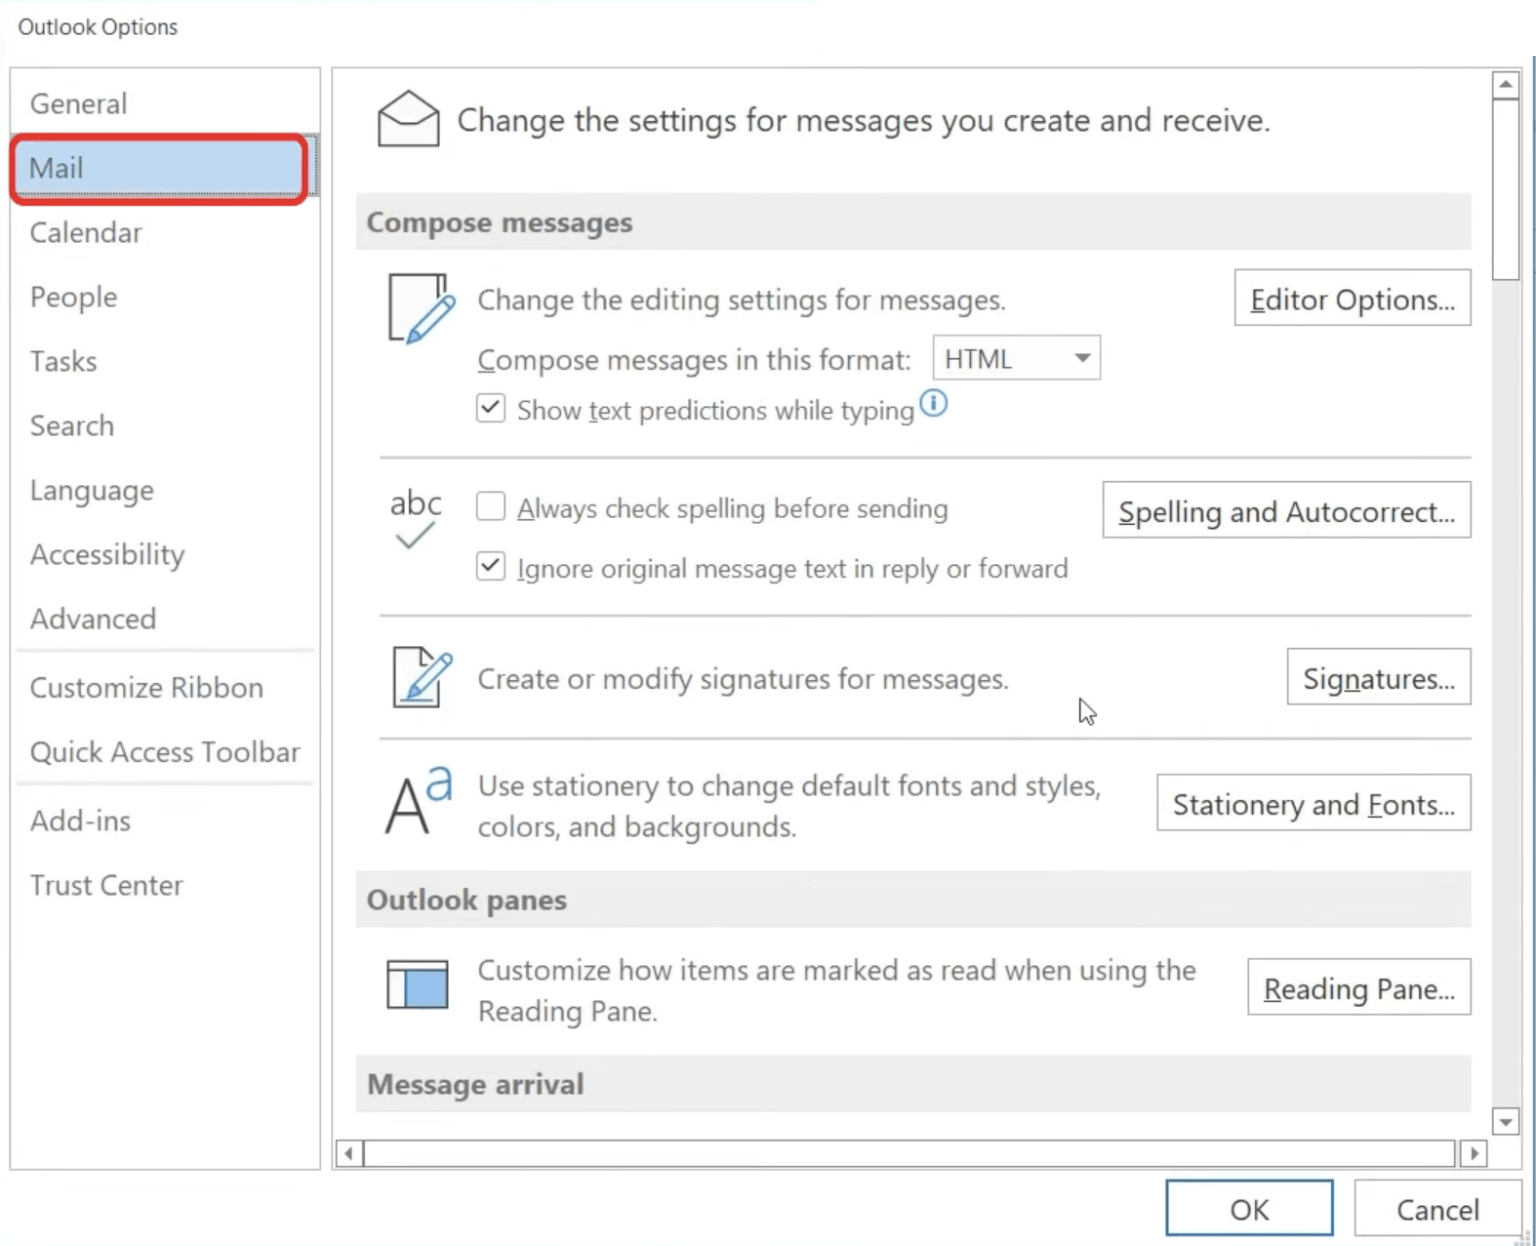The height and width of the screenshot is (1246, 1536).
Task: Click the scrollbar down arrow
Action: [x=1507, y=1121]
